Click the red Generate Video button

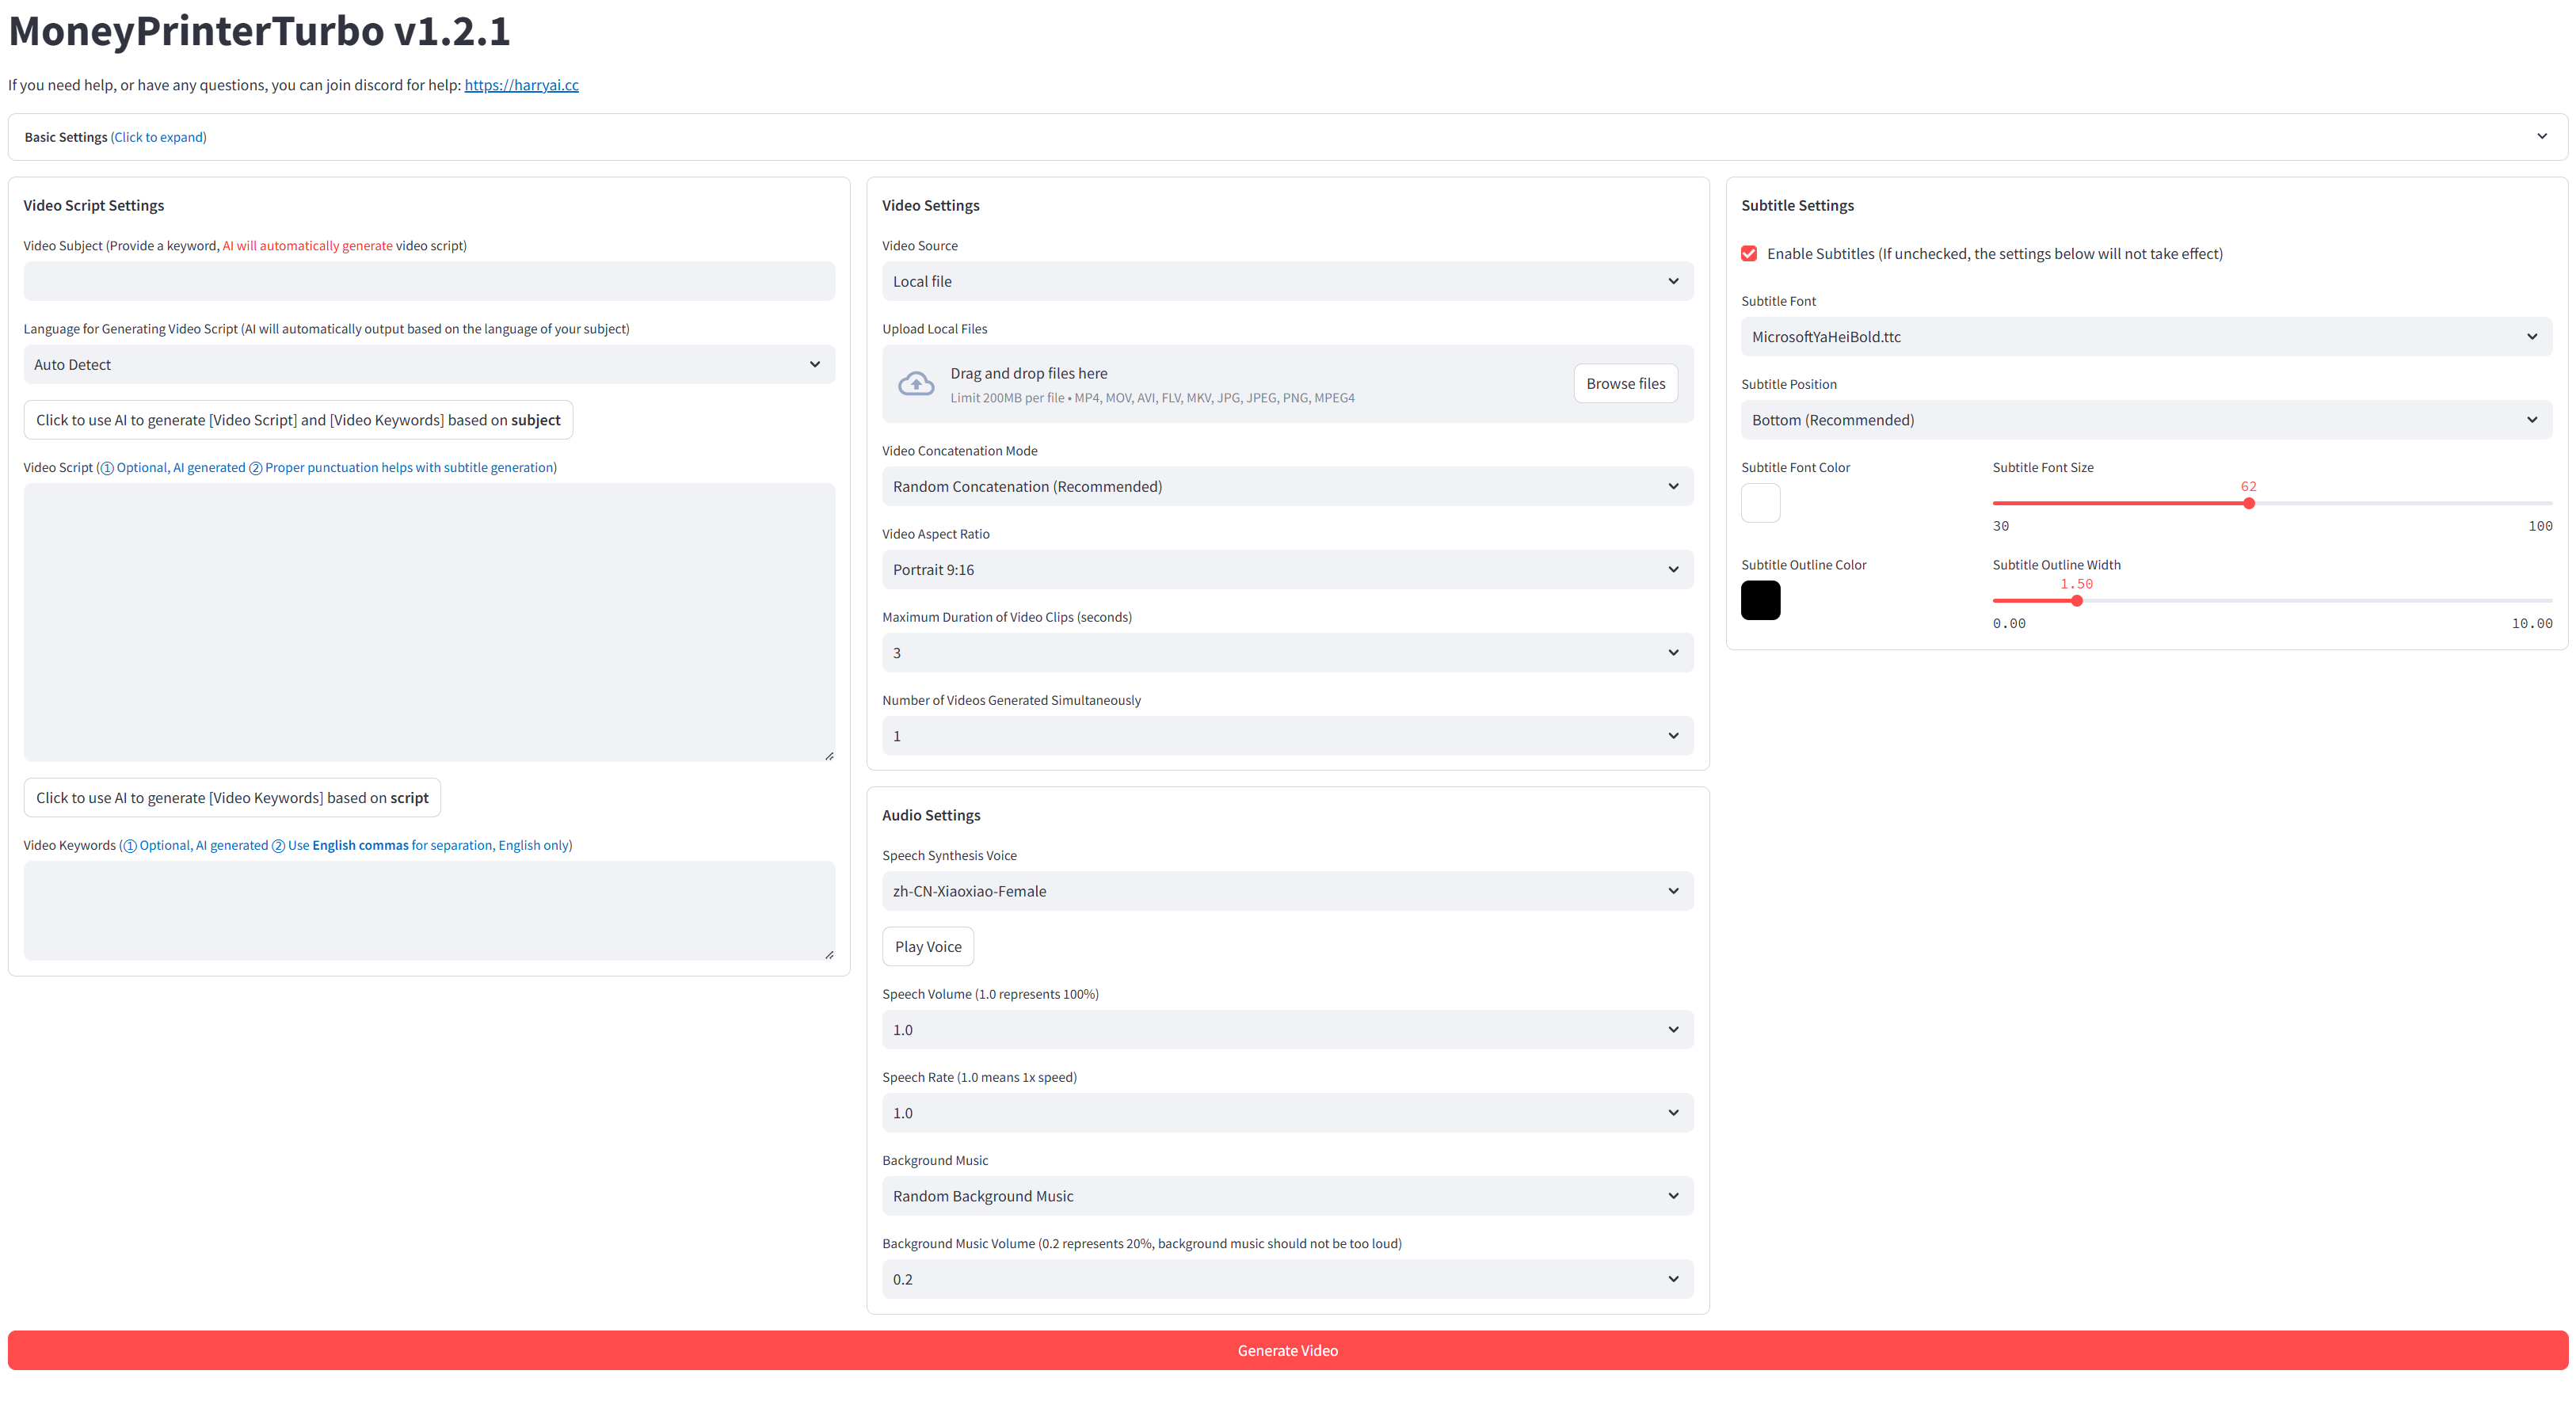pyautogui.click(x=1287, y=1350)
